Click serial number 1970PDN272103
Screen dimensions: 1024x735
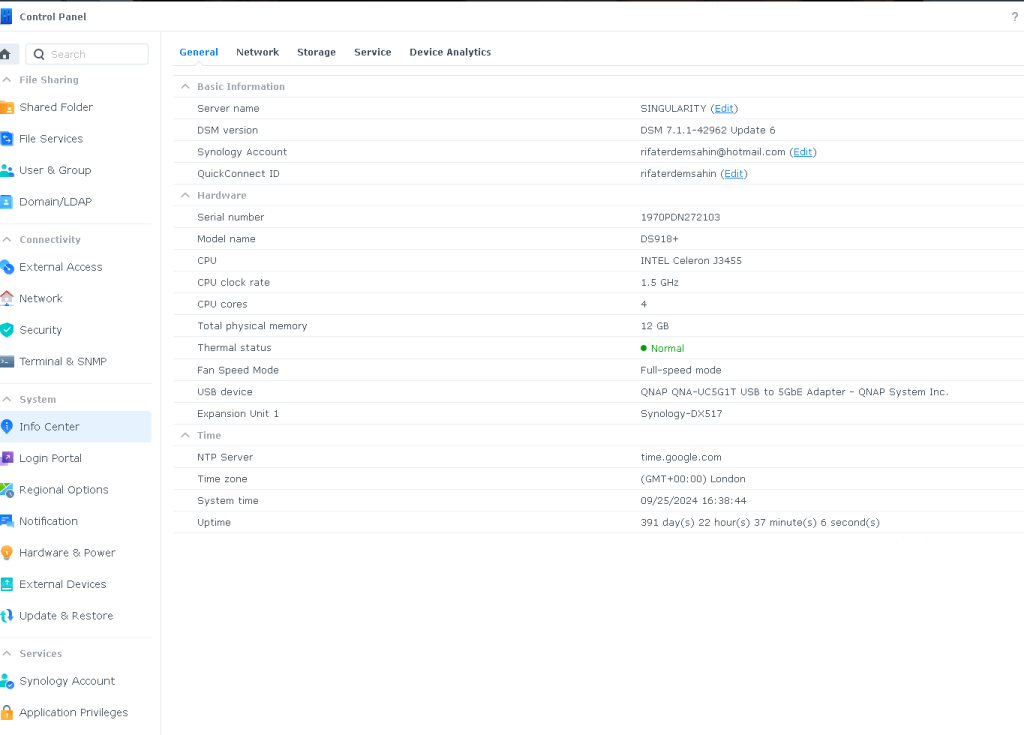coord(680,218)
